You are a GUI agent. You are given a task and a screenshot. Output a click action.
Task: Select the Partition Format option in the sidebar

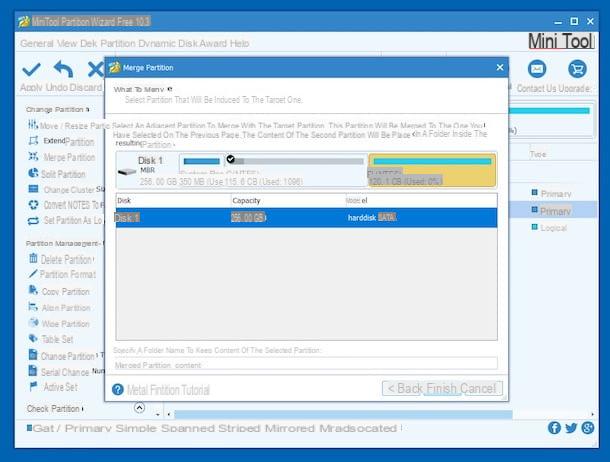(62, 275)
